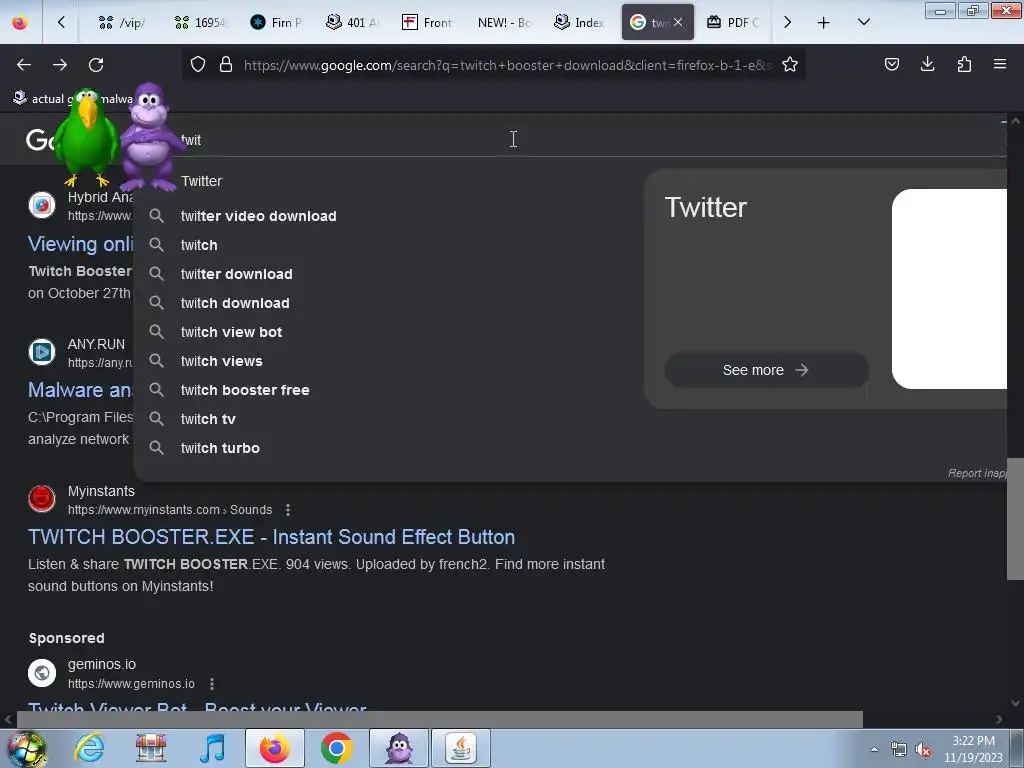Switch to the NEW! - Bo tab

click(504, 22)
